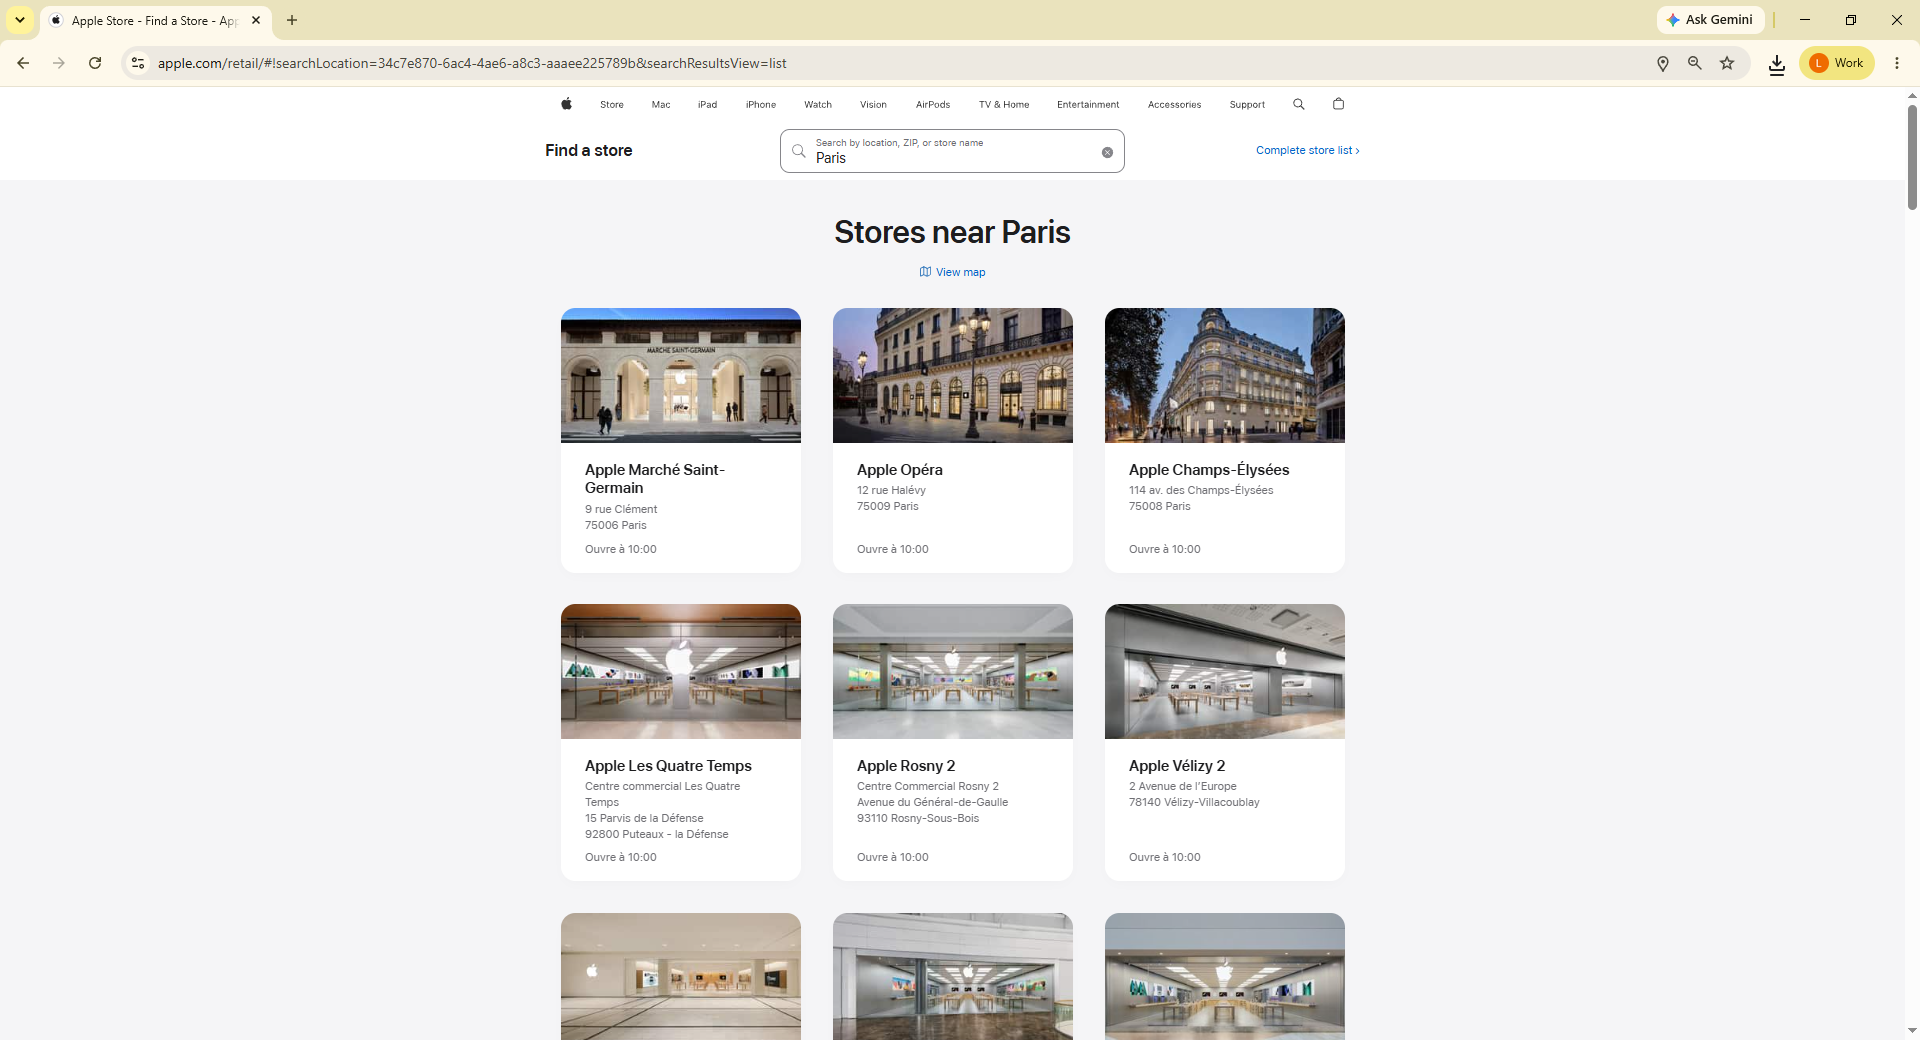This screenshot has height=1040, width=1920.
Task: Click the Marché Saint-Germain store photo
Action: (681, 375)
